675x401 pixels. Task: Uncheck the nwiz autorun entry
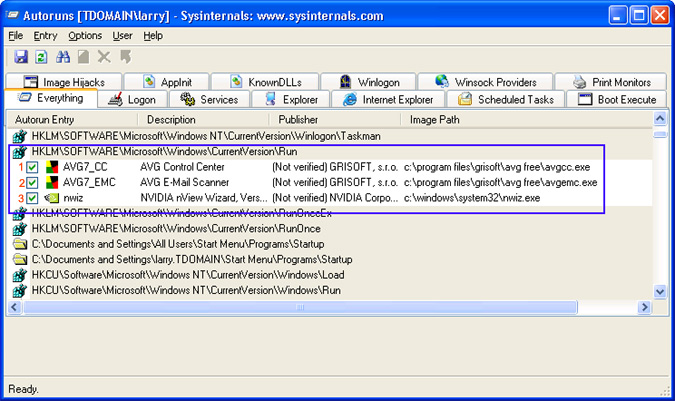point(32,198)
